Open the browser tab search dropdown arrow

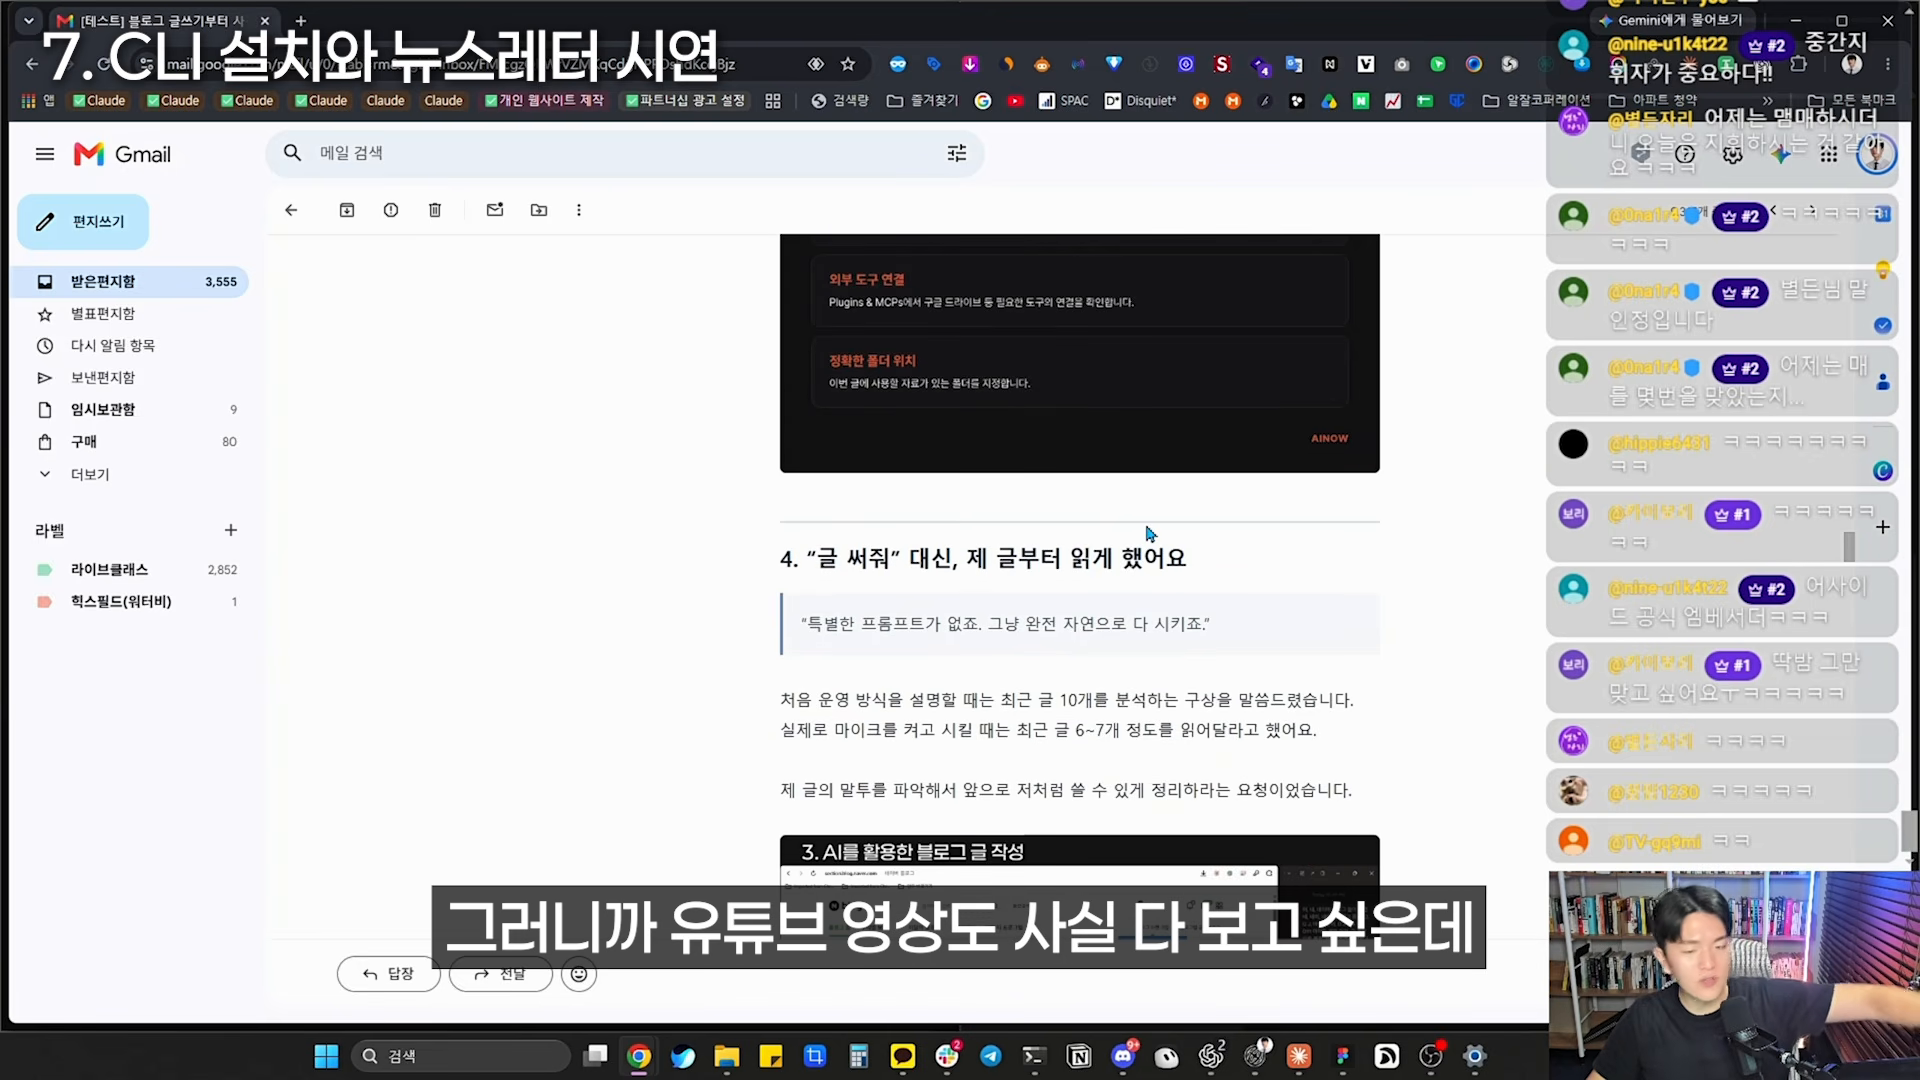coord(29,20)
